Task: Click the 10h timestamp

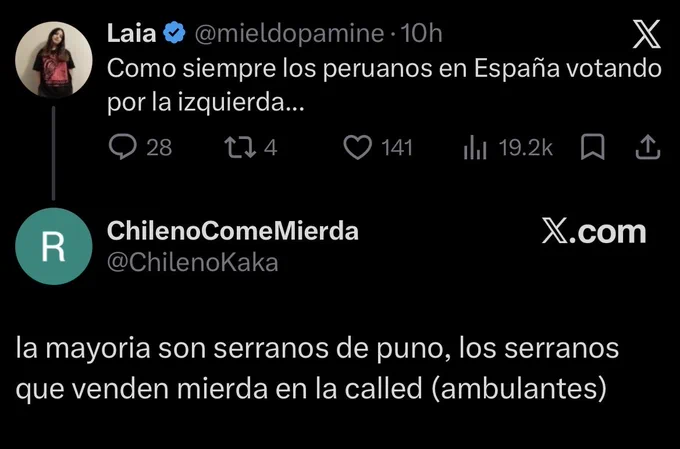Action: pyautogui.click(x=421, y=33)
